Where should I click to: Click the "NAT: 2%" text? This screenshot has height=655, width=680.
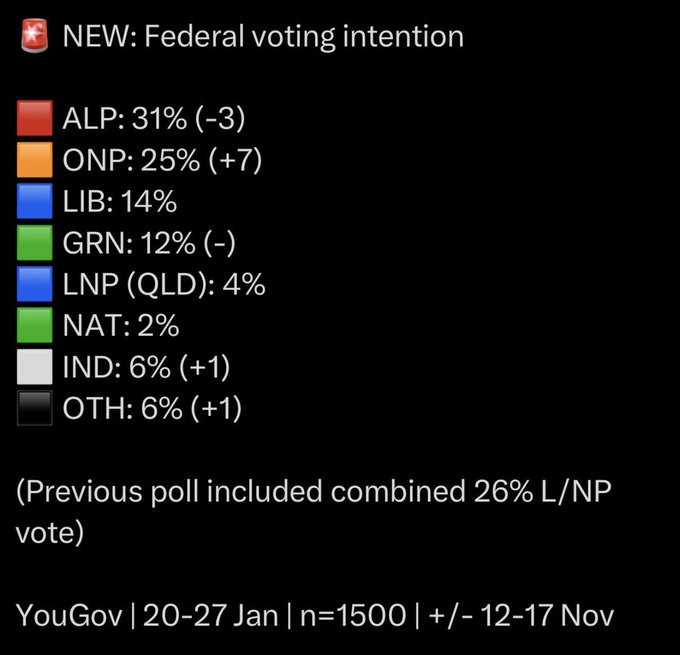[120, 326]
